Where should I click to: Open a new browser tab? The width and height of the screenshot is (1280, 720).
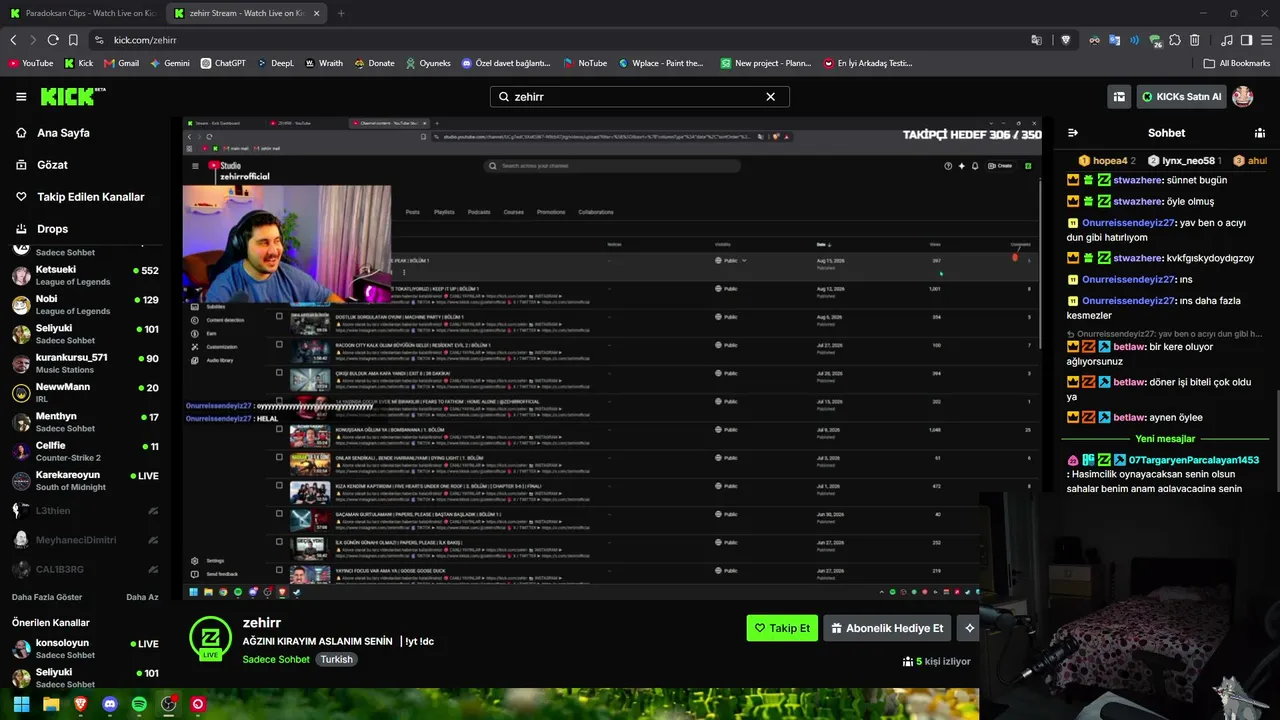pos(341,13)
